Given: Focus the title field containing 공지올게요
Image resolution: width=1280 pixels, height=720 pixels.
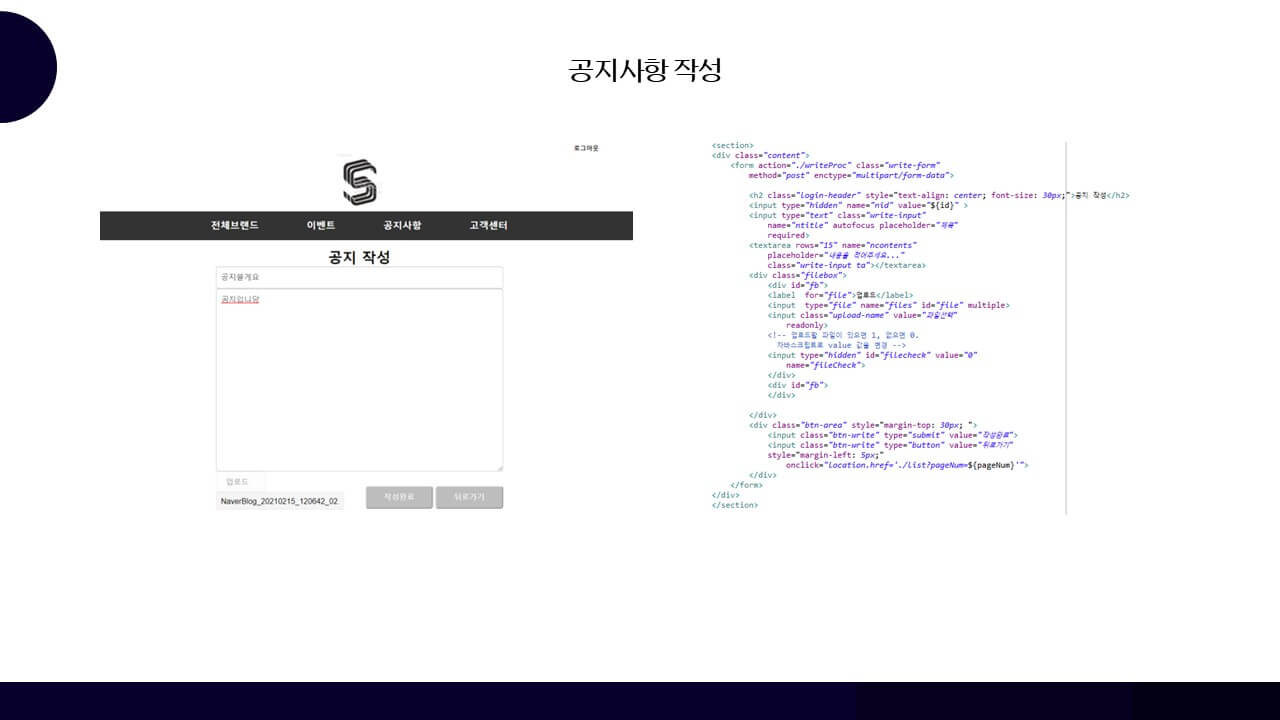Looking at the screenshot, I should point(359,277).
